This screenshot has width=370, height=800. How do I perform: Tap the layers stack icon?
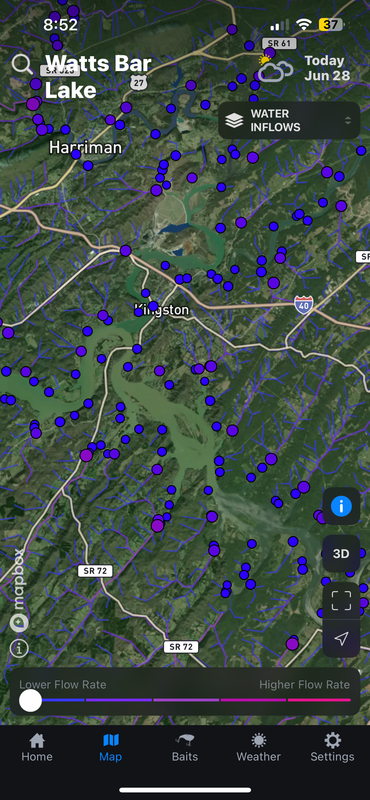234,120
